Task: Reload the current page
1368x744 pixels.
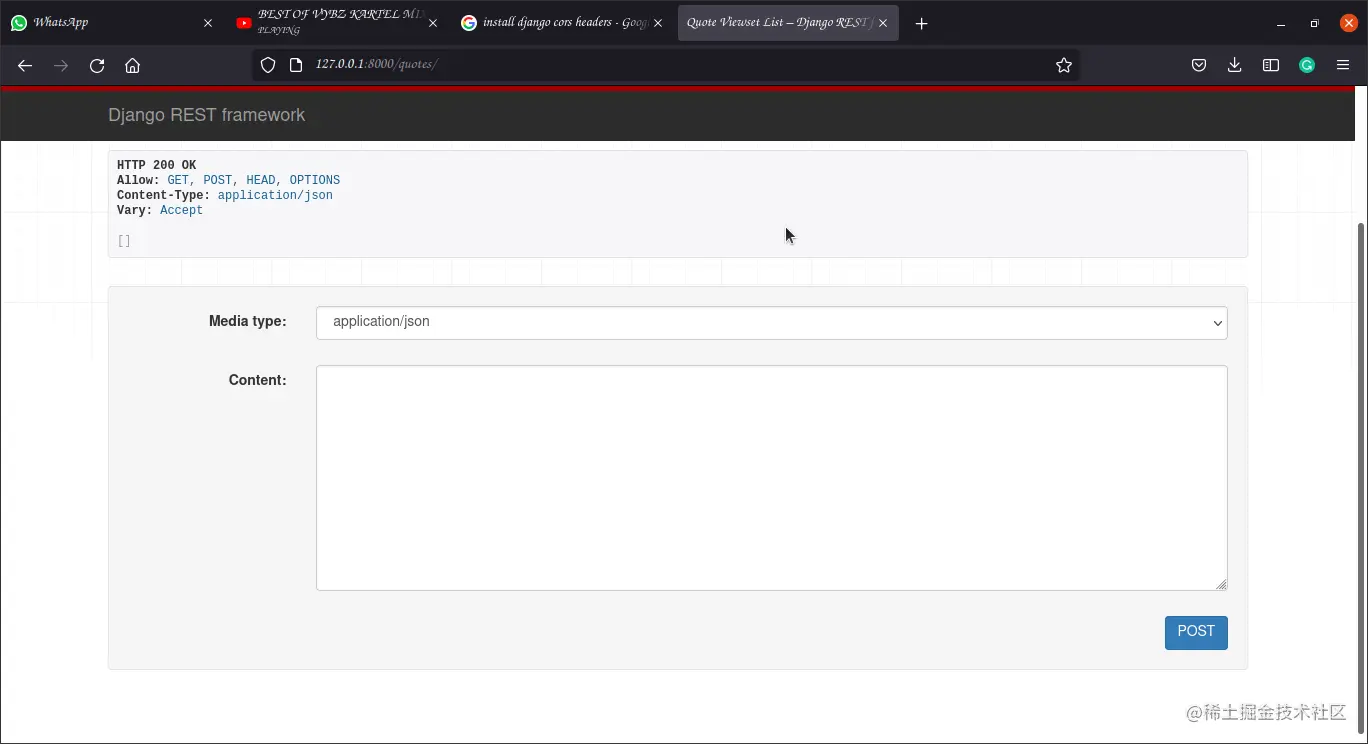Action: coord(97,65)
